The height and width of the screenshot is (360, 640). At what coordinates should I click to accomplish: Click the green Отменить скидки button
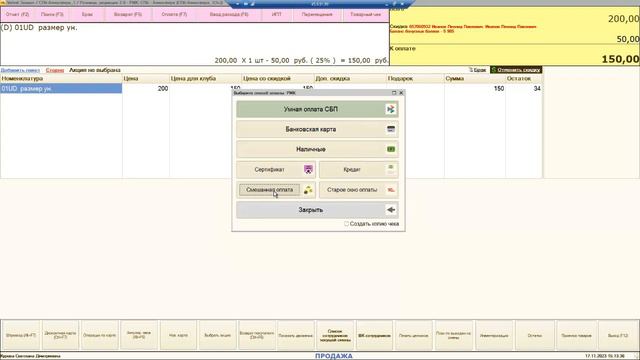(516, 70)
